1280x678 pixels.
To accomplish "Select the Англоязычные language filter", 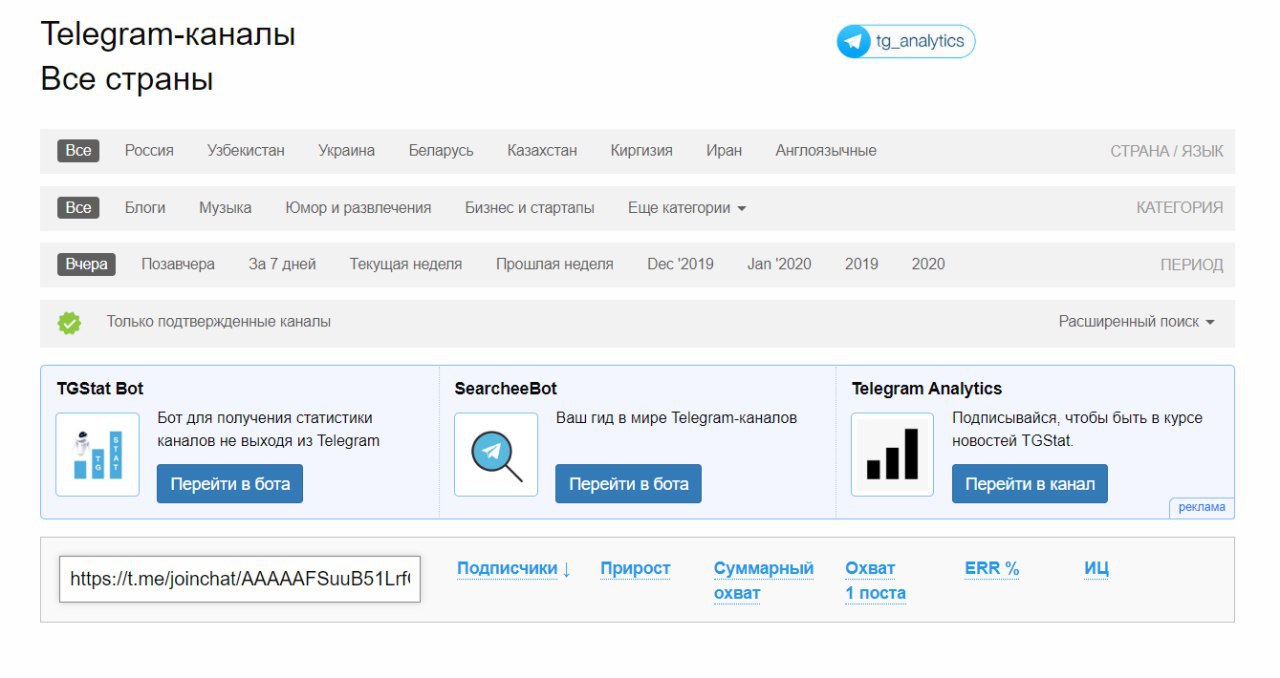I will coord(826,151).
